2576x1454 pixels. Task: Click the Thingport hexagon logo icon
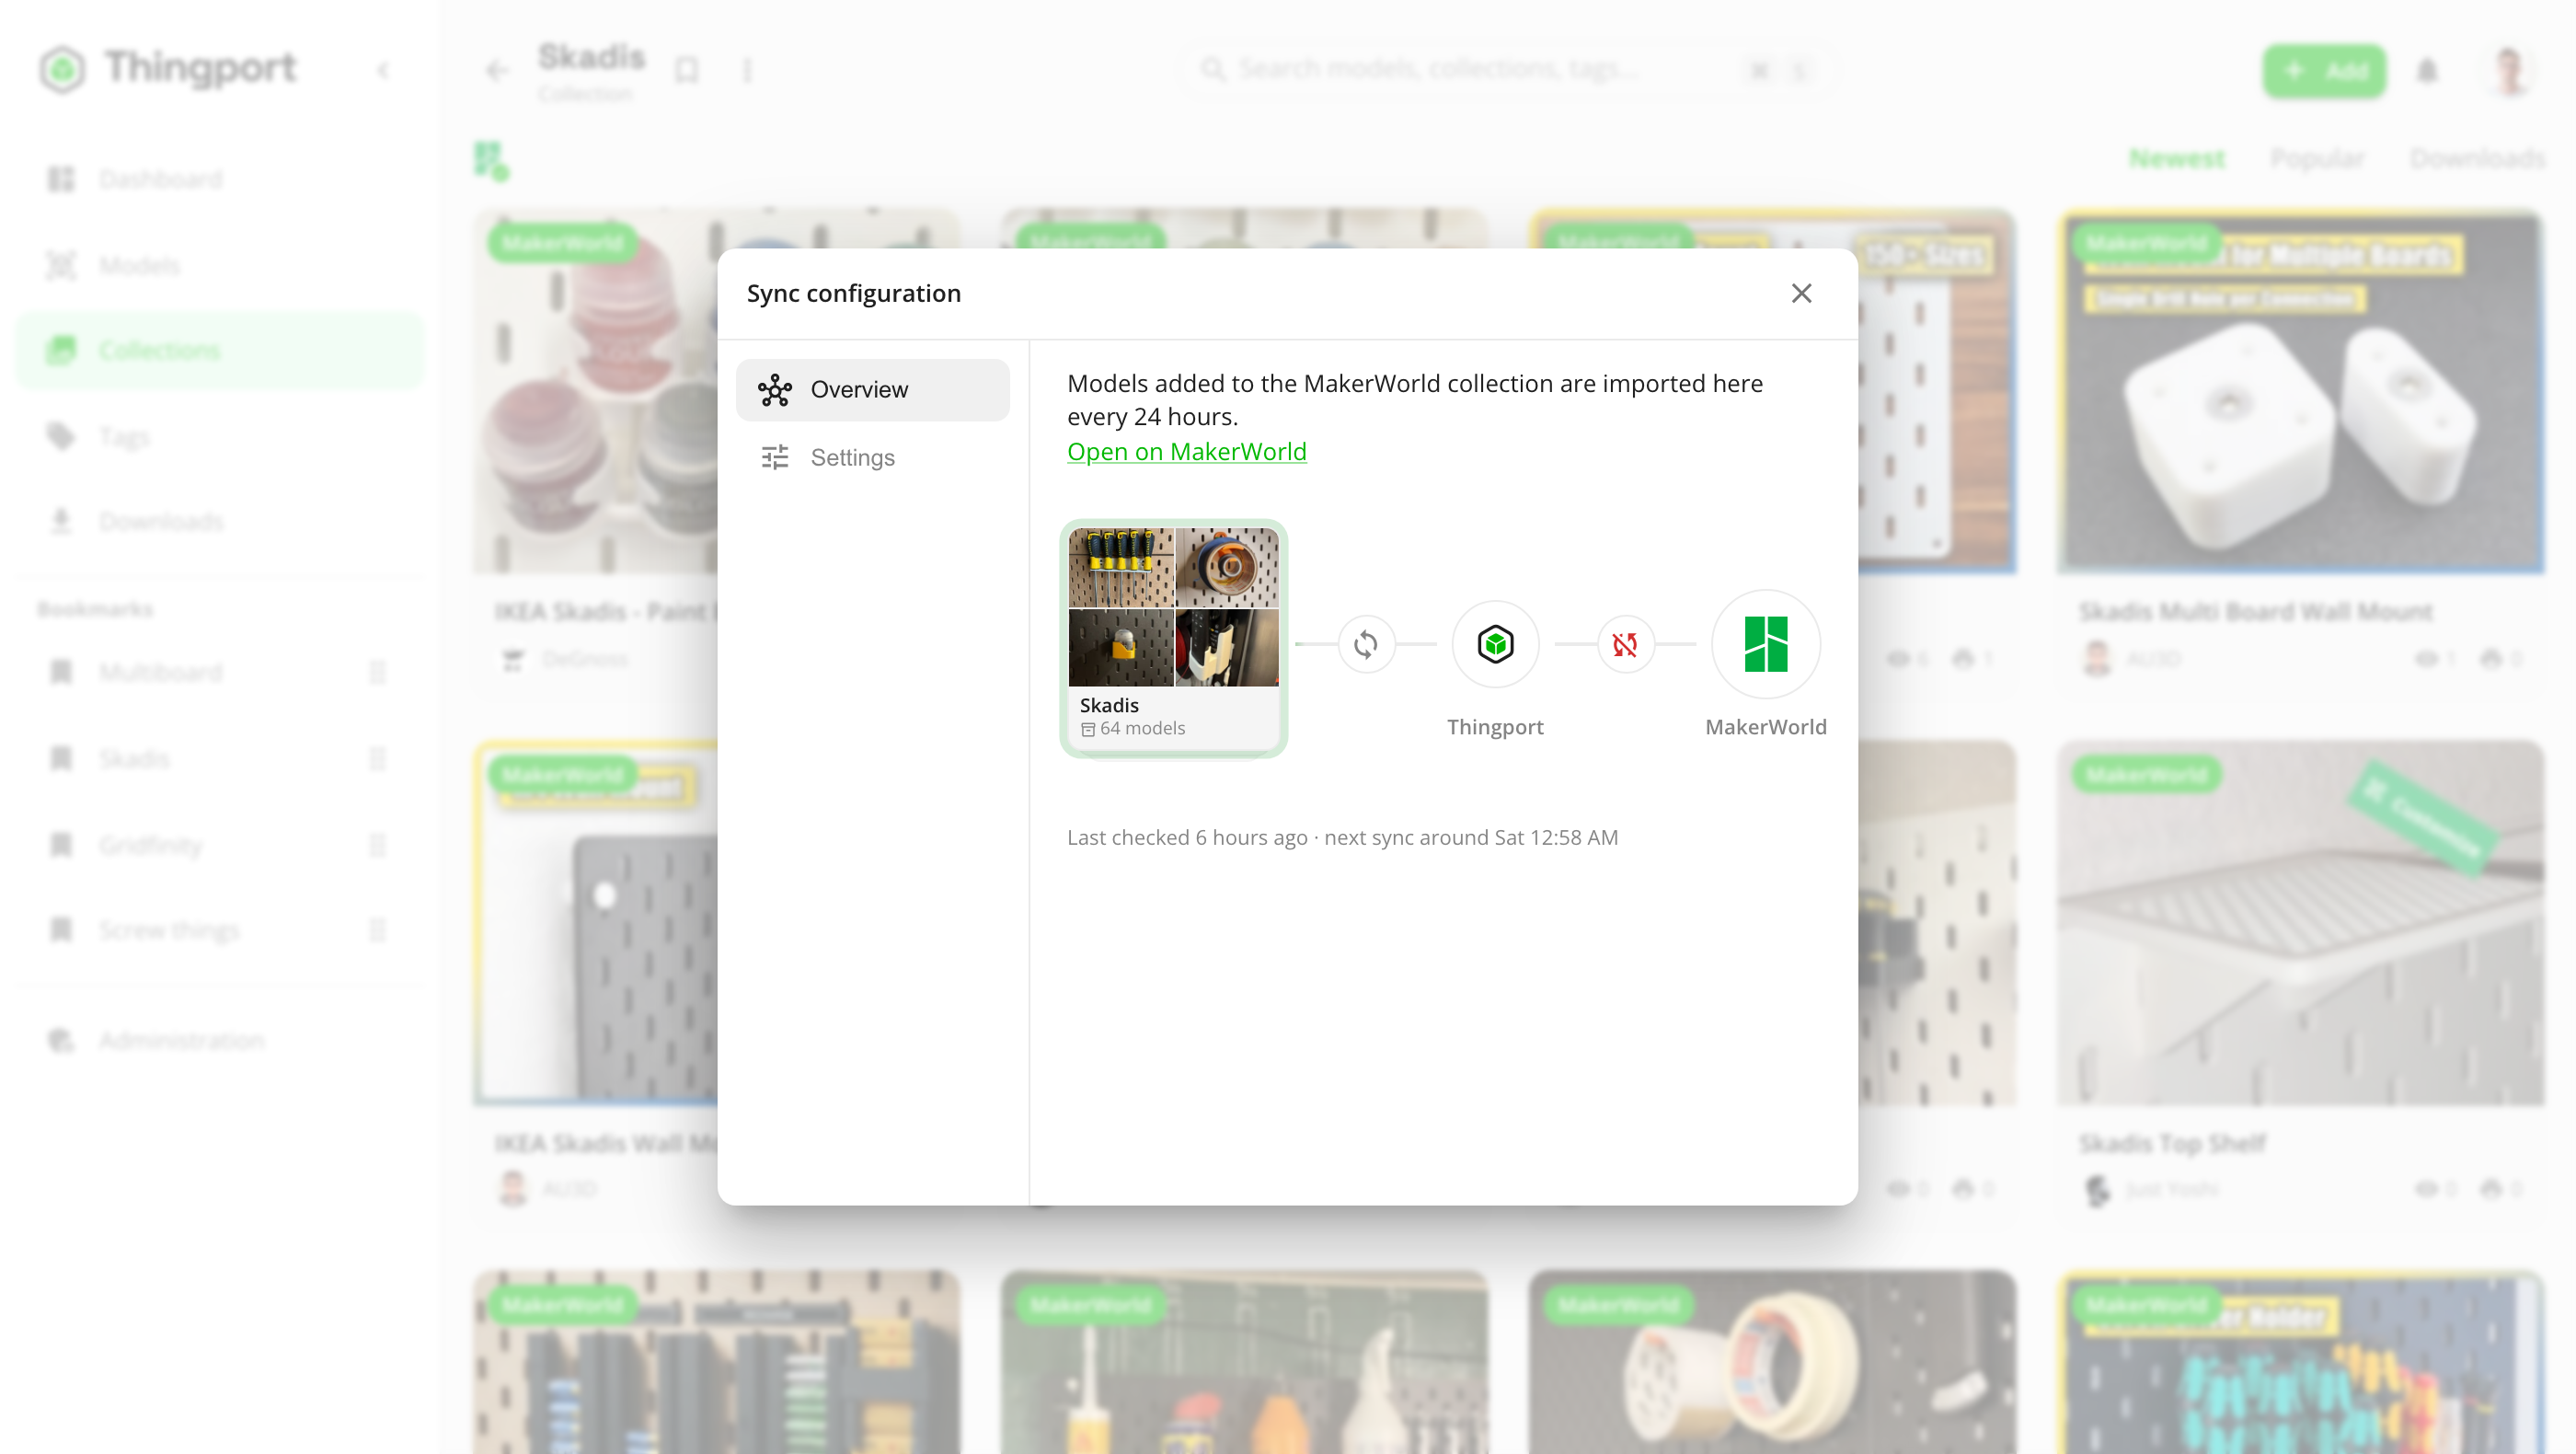pyautogui.click(x=1495, y=644)
